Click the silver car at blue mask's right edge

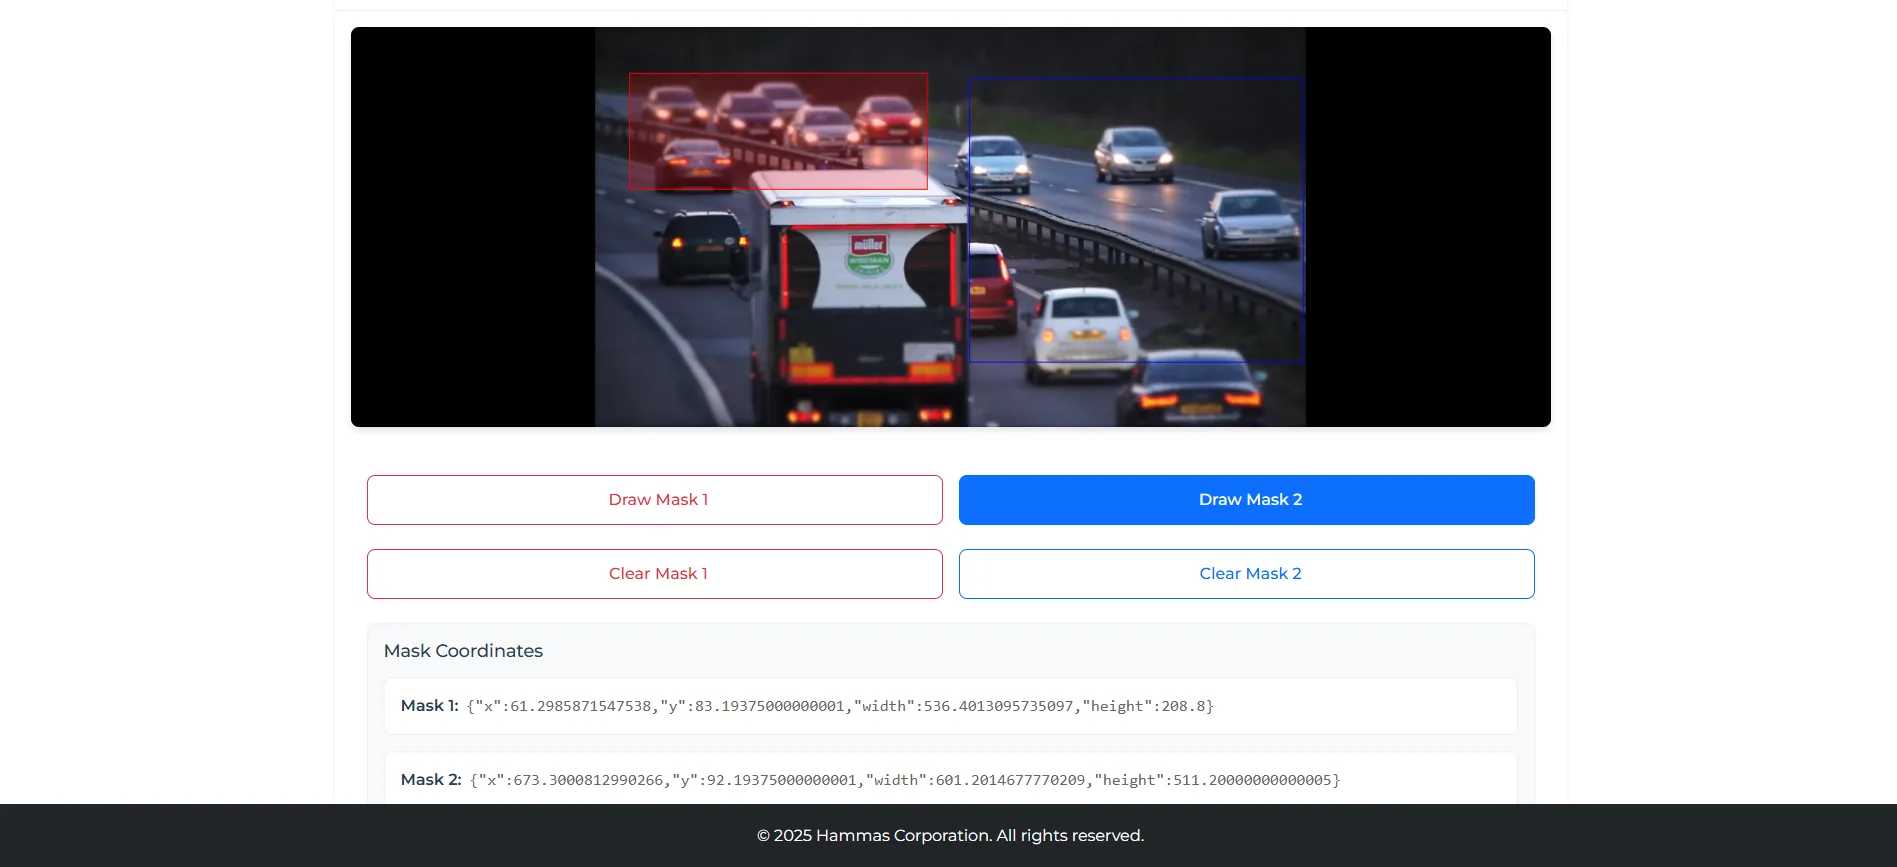tap(1250, 222)
